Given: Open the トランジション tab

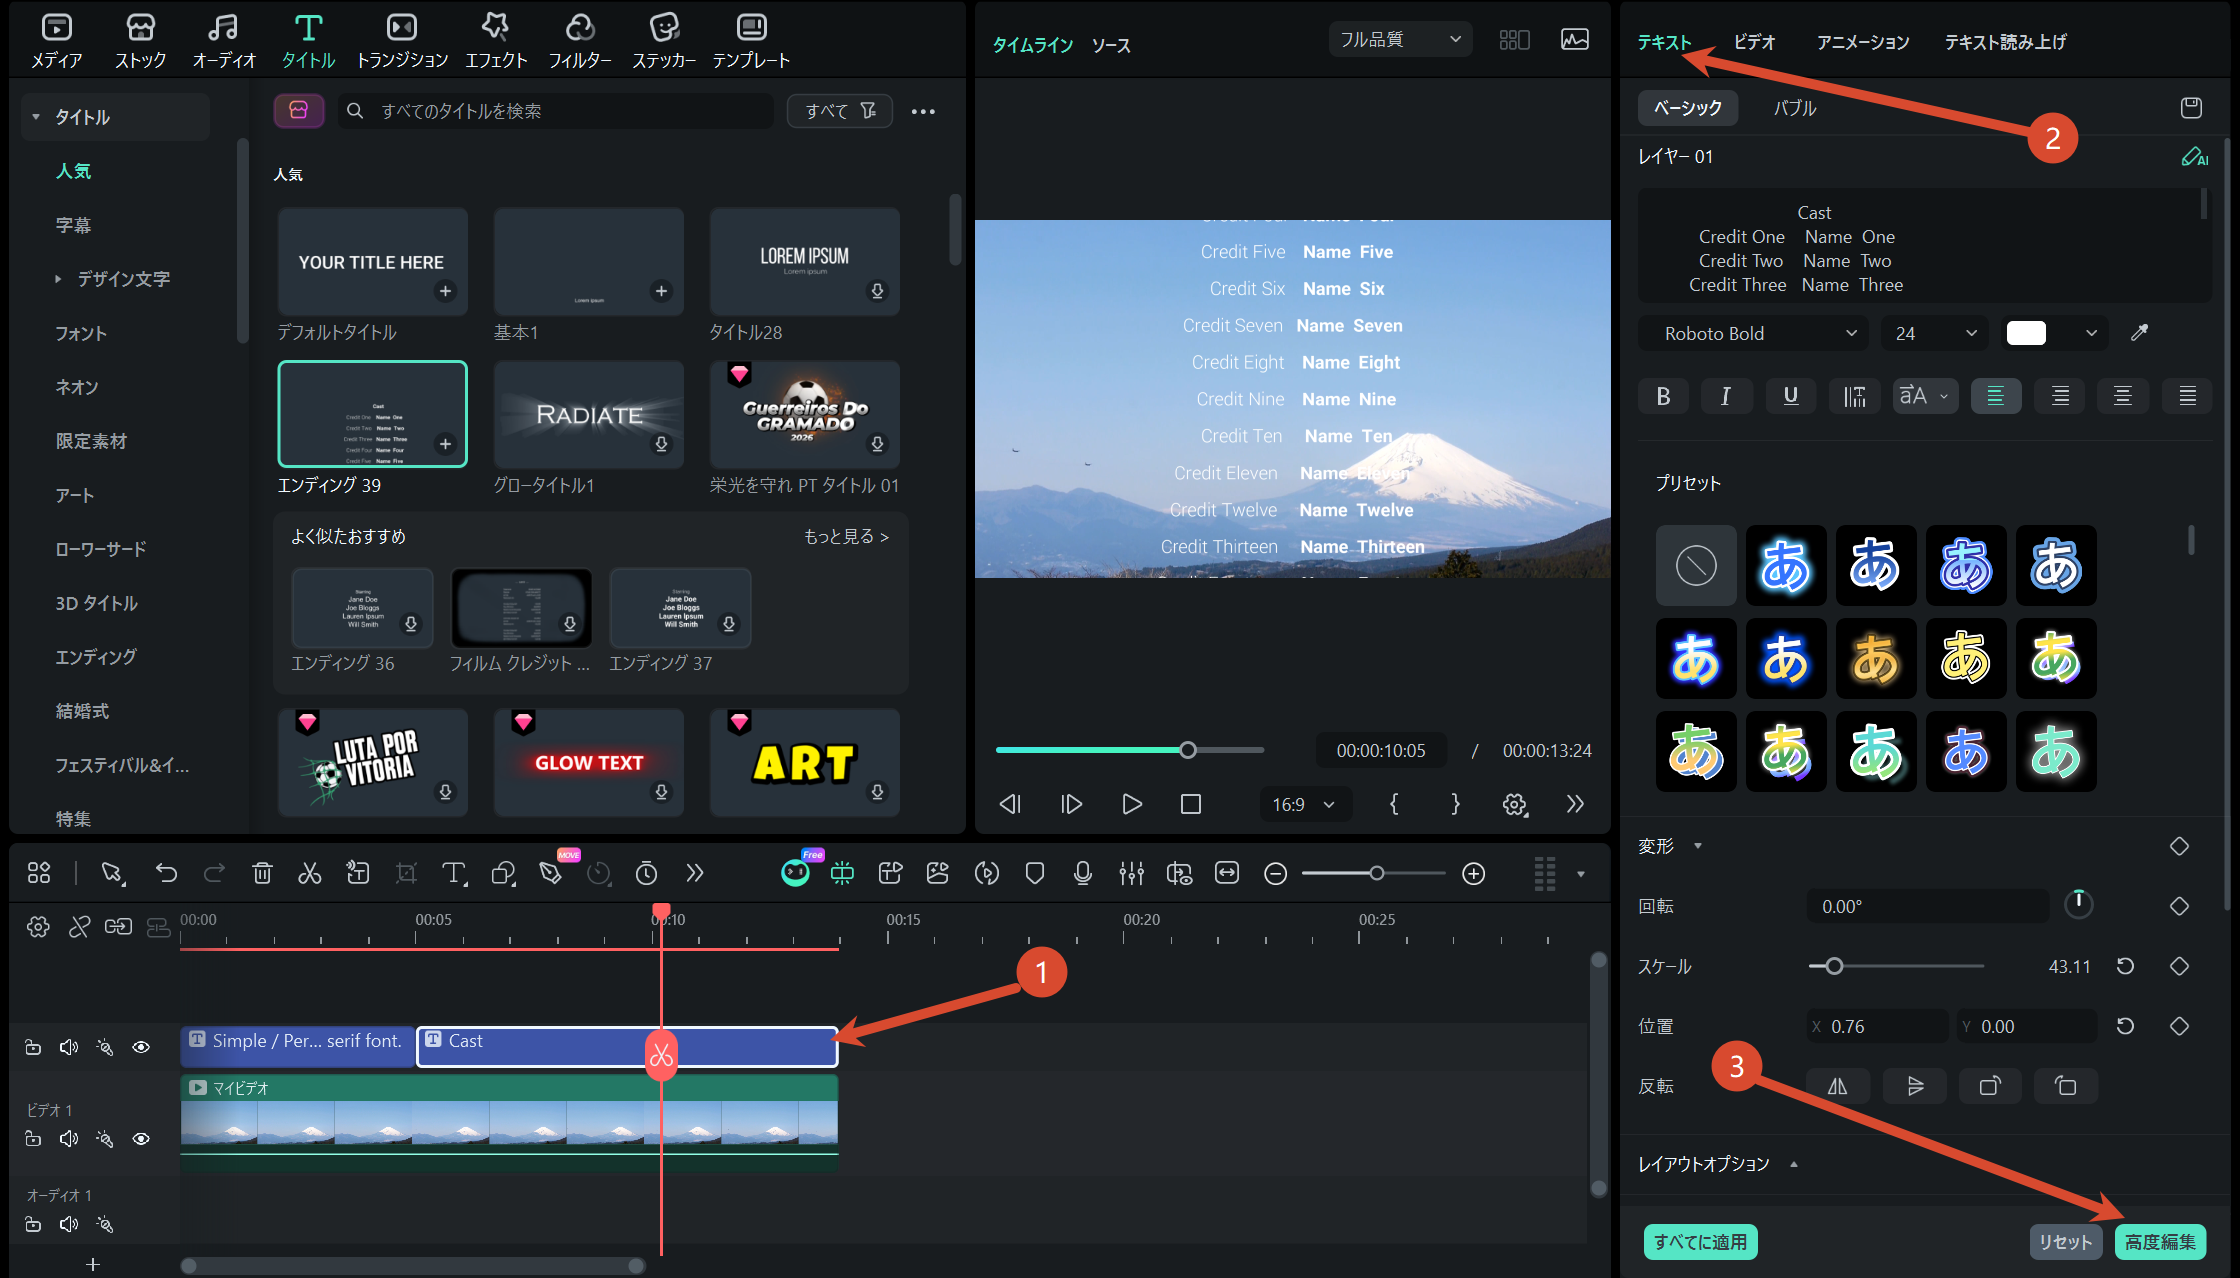Looking at the screenshot, I should pos(402,41).
